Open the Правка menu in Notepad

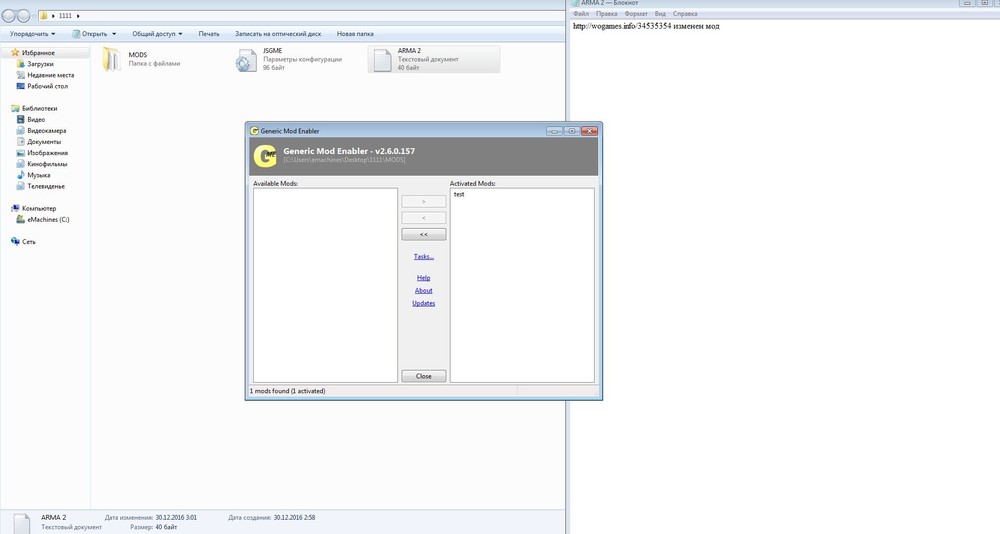click(607, 13)
